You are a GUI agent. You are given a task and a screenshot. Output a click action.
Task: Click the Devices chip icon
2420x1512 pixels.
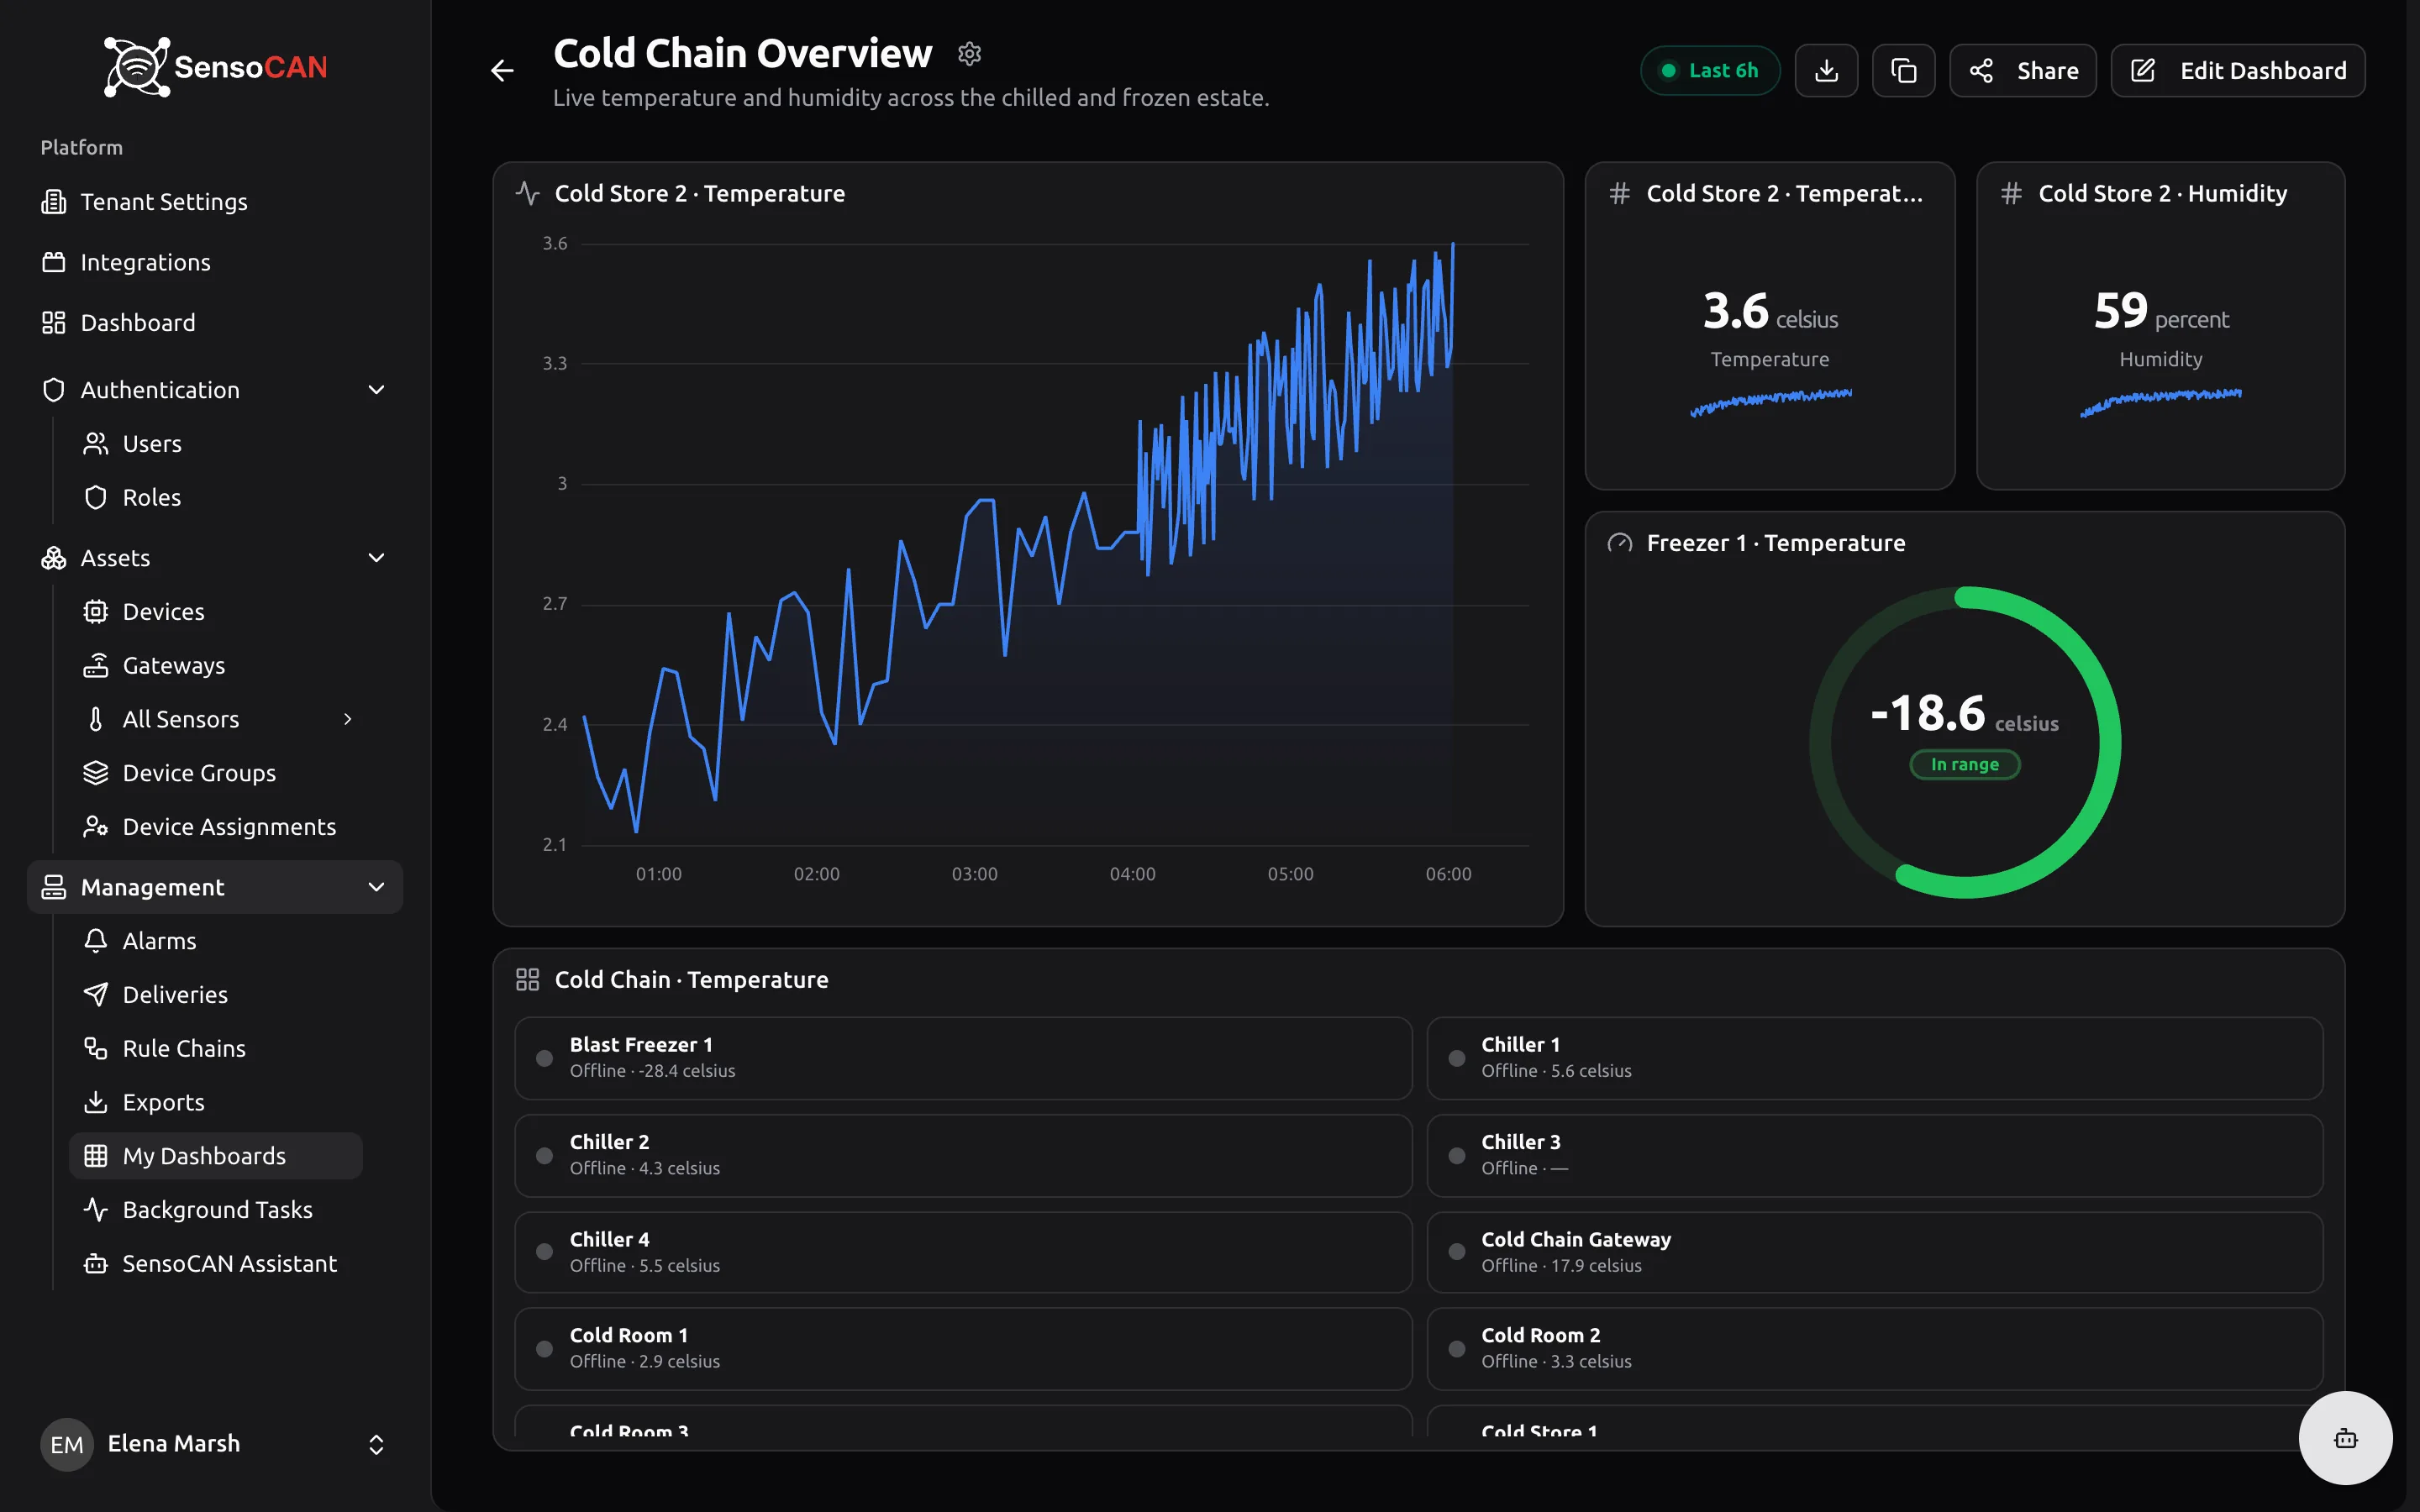pos(96,612)
